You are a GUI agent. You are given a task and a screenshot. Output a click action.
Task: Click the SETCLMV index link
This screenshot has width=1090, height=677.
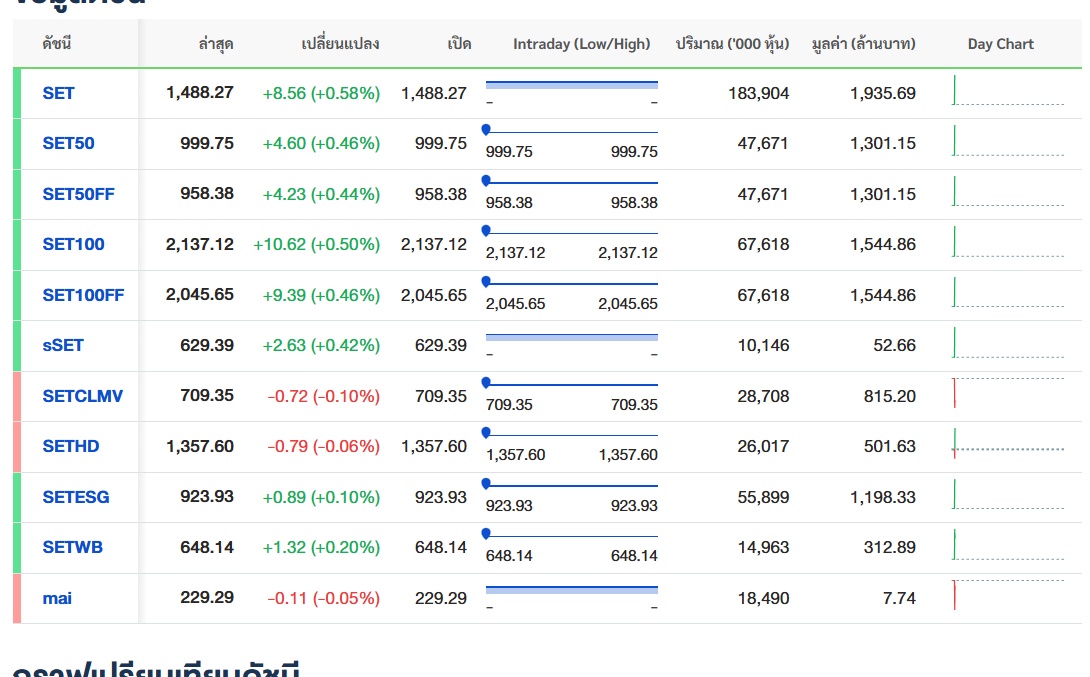pyautogui.click(x=82, y=396)
